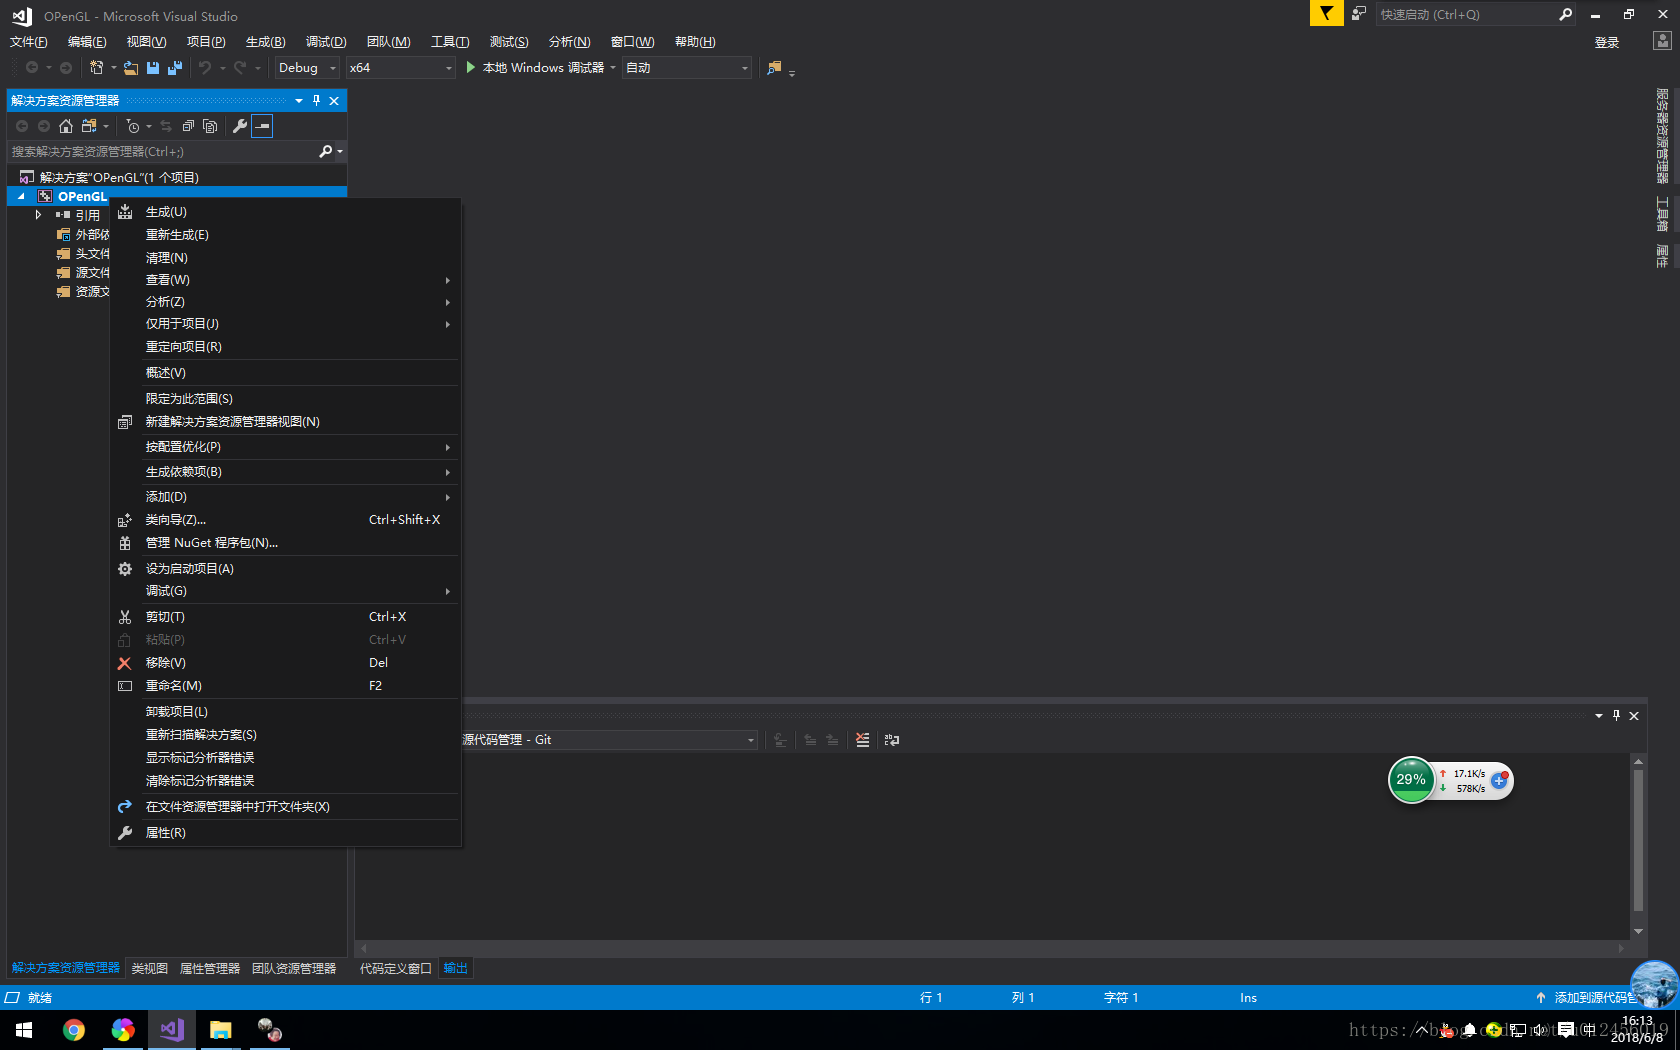
Task: Click the Show All Files icon
Action: 210,126
